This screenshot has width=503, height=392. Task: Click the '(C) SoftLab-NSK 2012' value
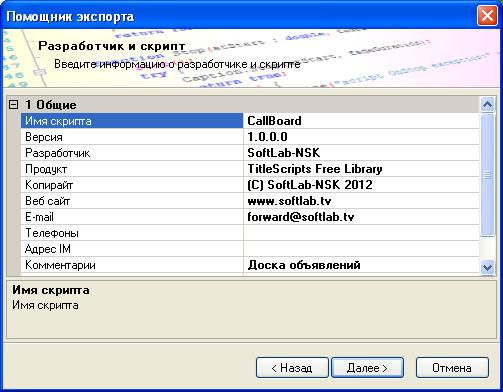[x=362, y=185]
